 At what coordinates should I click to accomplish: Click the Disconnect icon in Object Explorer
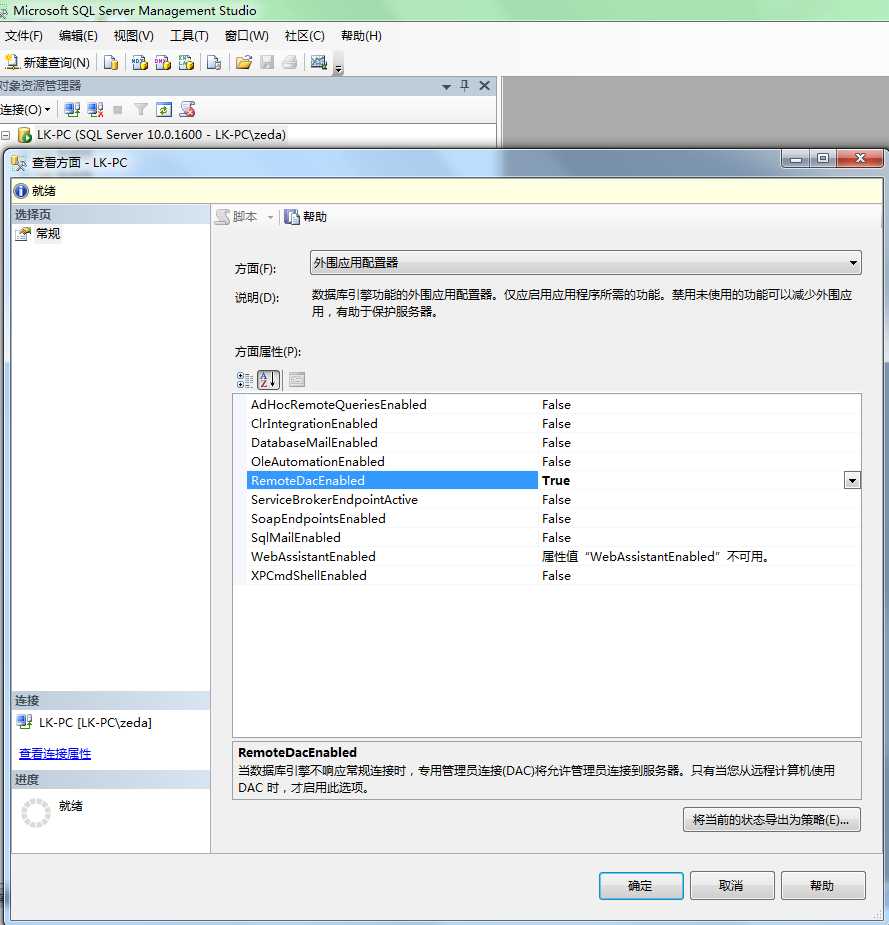click(x=95, y=110)
